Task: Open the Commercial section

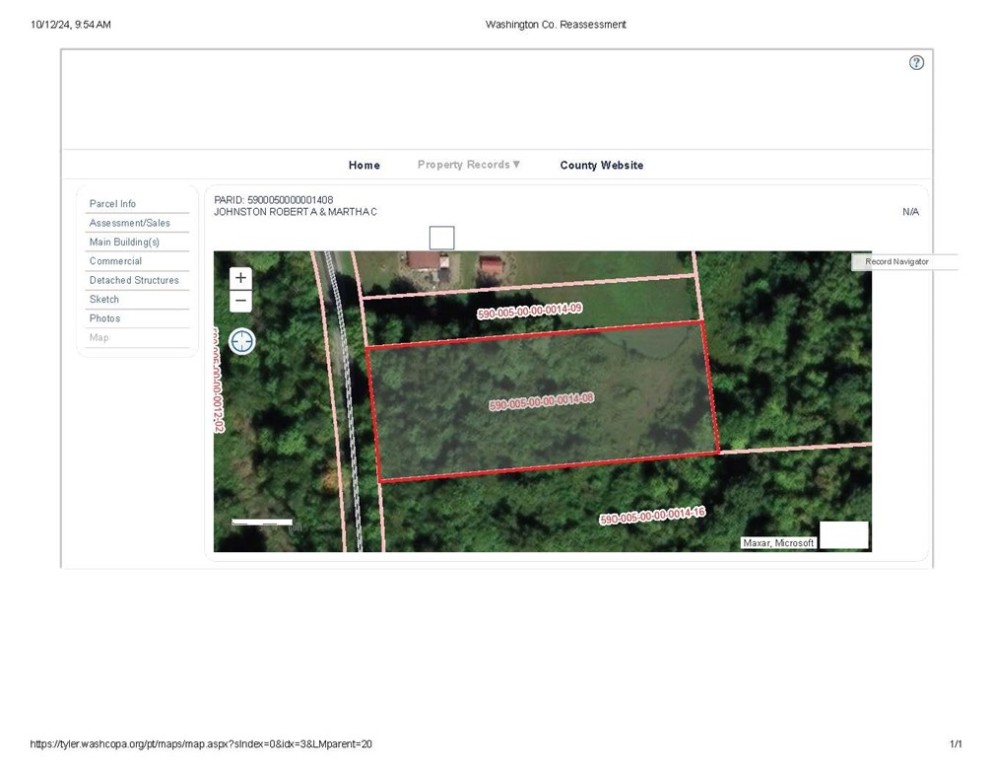Action: 116,261
